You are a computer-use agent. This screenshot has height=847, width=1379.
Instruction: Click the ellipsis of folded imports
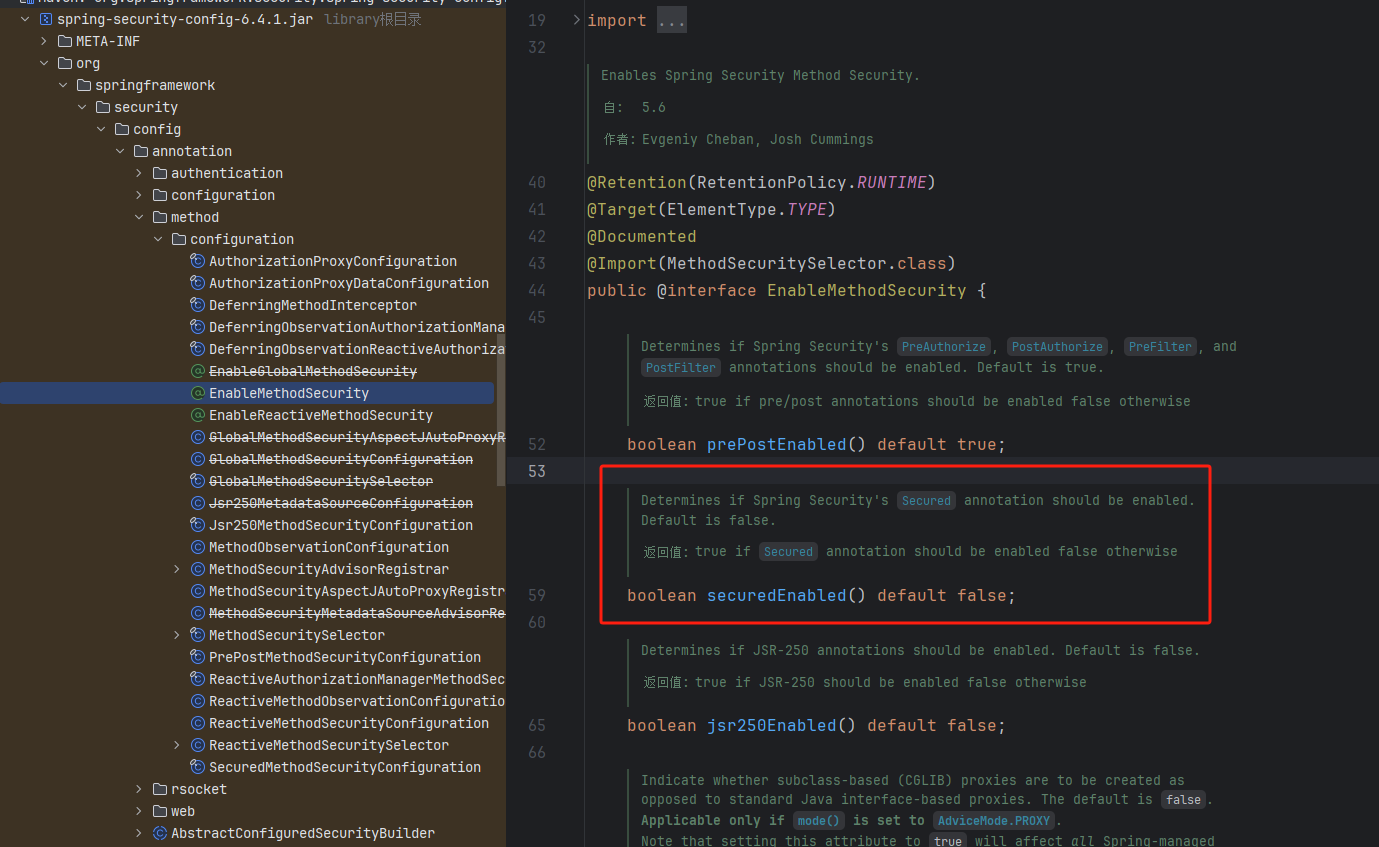(x=671, y=20)
